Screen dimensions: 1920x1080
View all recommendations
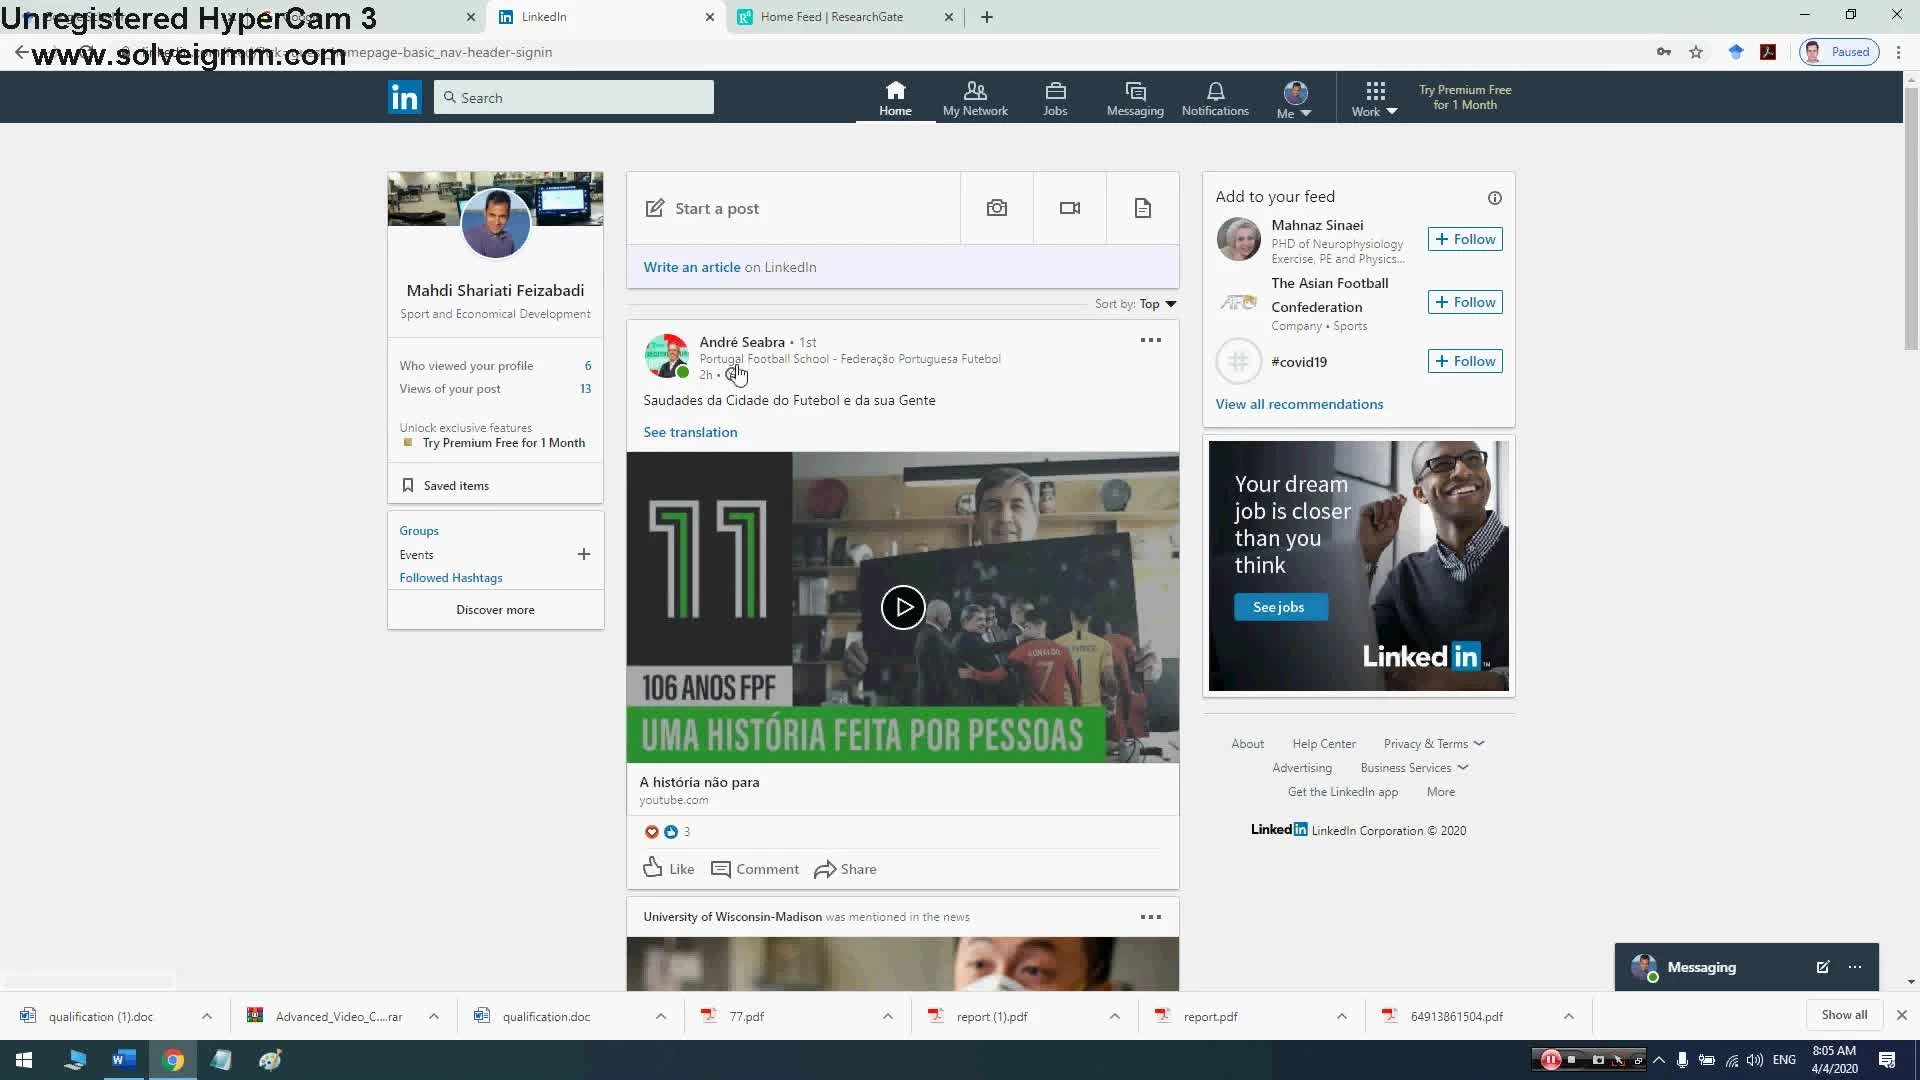click(1299, 404)
